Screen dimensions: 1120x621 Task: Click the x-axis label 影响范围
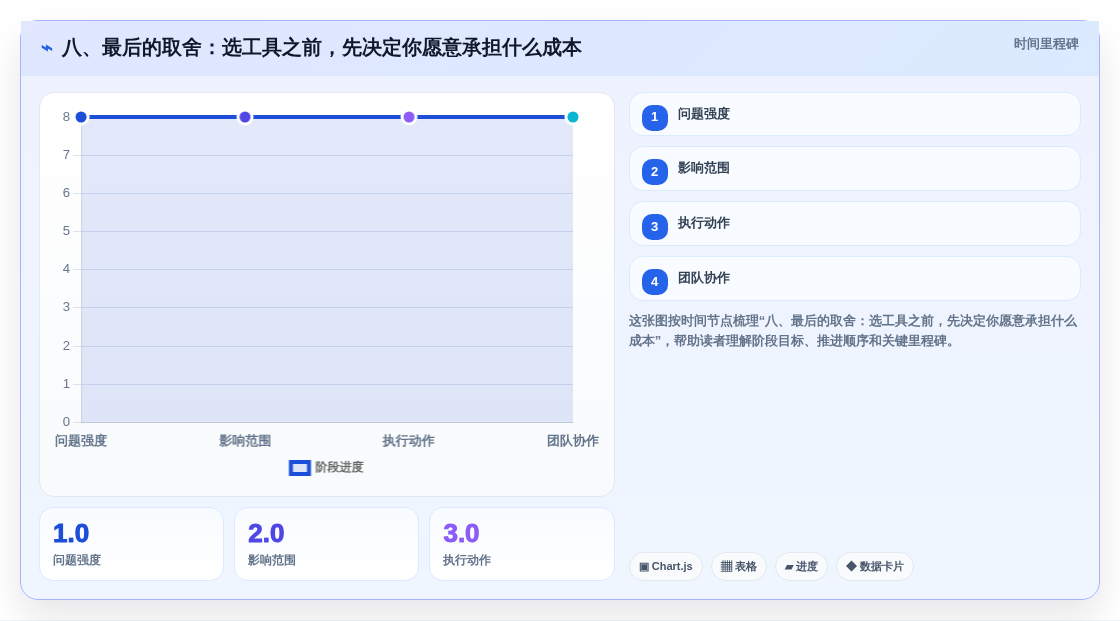pyautogui.click(x=245, y=441)
